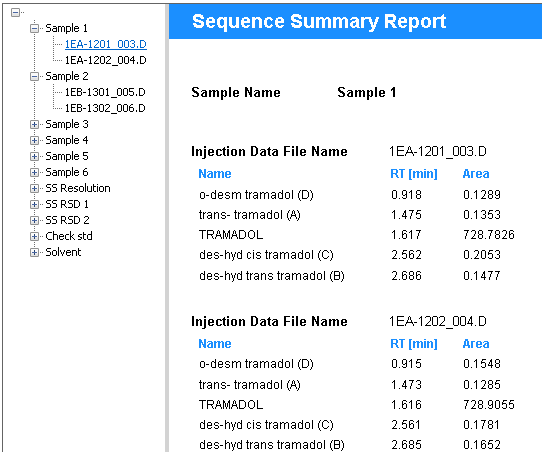Screen dimensions: 542x452
Task: Expand the SS RSD 2 node
Action: pyautogui.click(x=34, y=220)
